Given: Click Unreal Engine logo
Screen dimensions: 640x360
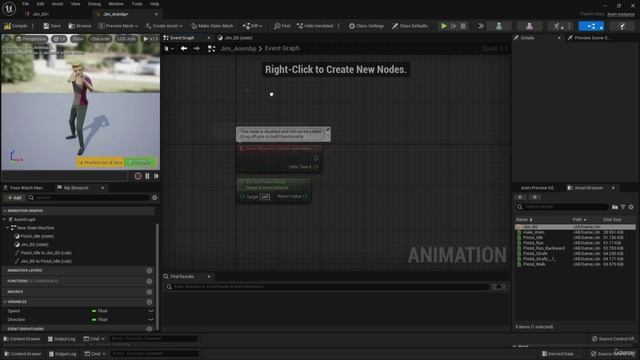Looking at the screenshot, I should 9,8.
